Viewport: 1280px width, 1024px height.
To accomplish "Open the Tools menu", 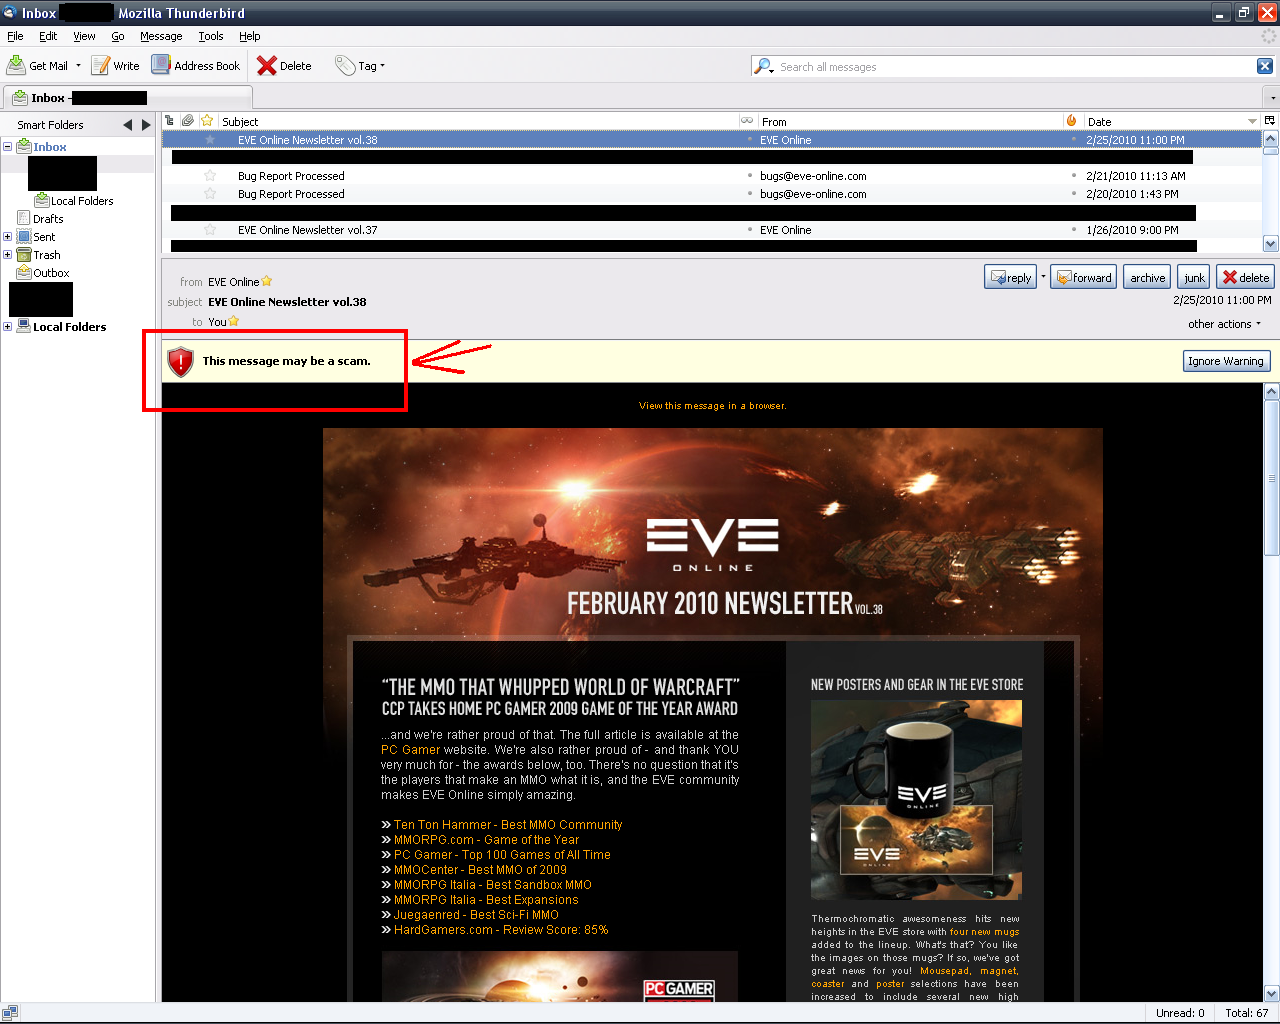I will (x=211, y=36).
